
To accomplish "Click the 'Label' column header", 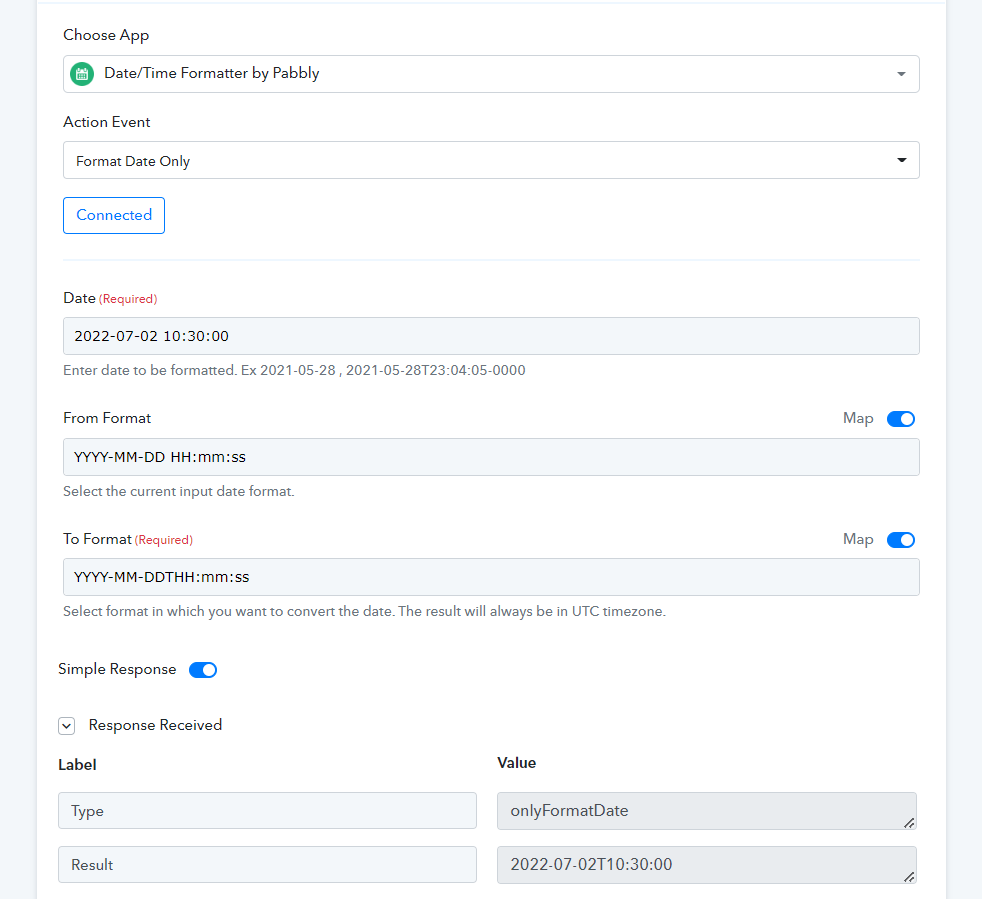I will pyautogui.click(x=77, y=764).
